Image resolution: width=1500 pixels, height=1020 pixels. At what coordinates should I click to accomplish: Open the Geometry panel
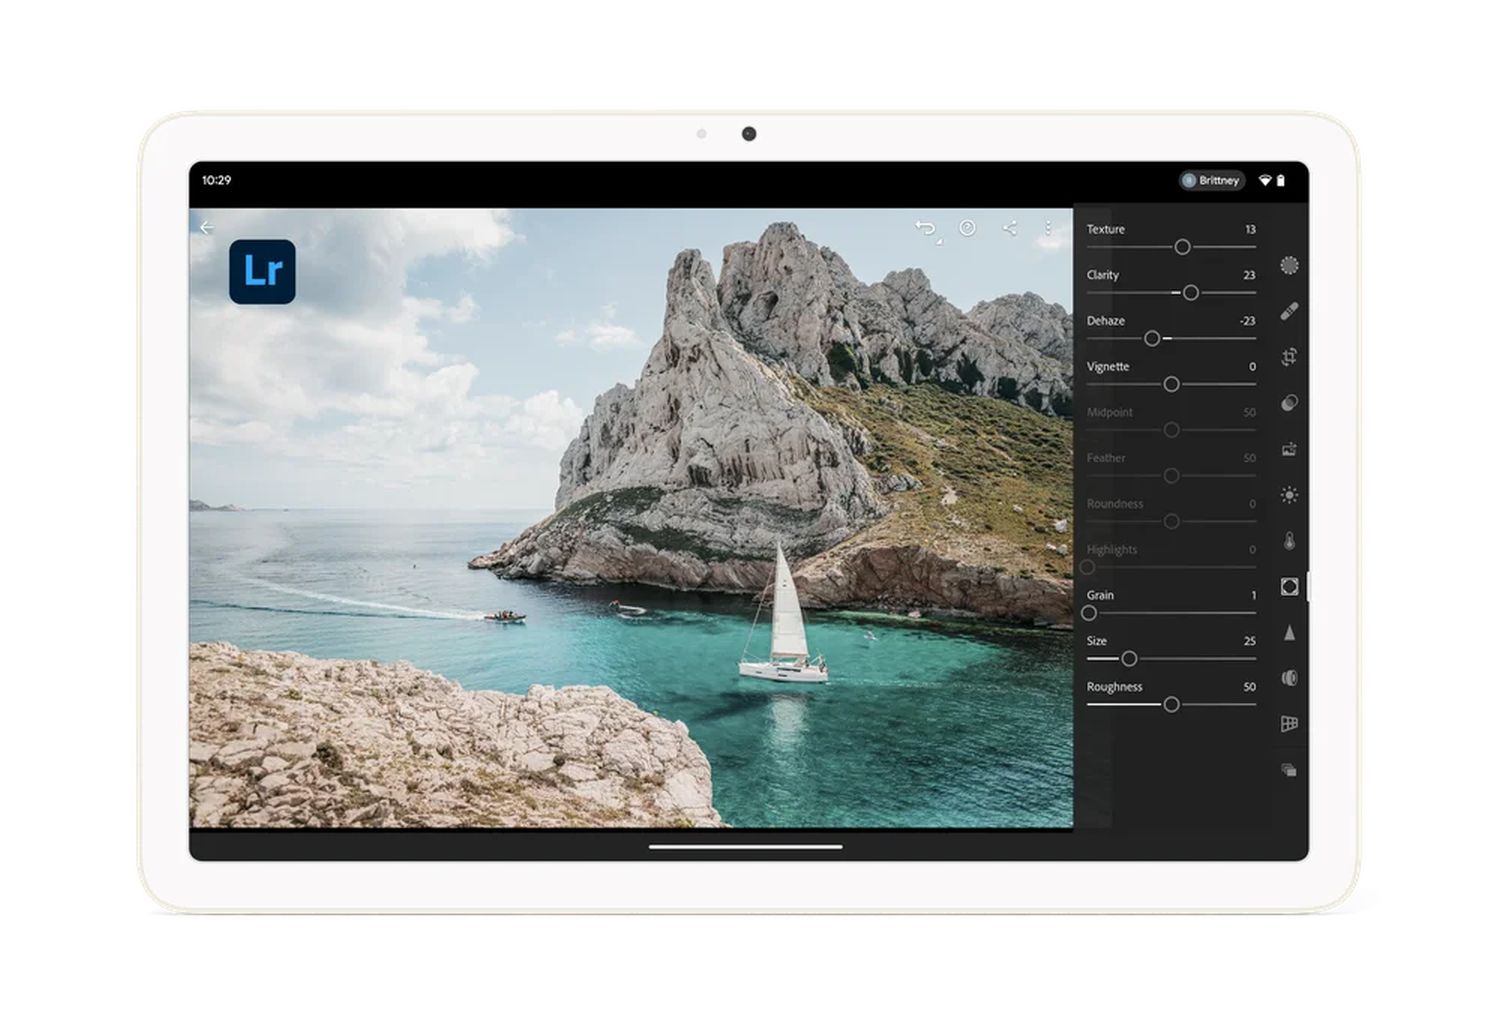tap(1289, 724)
